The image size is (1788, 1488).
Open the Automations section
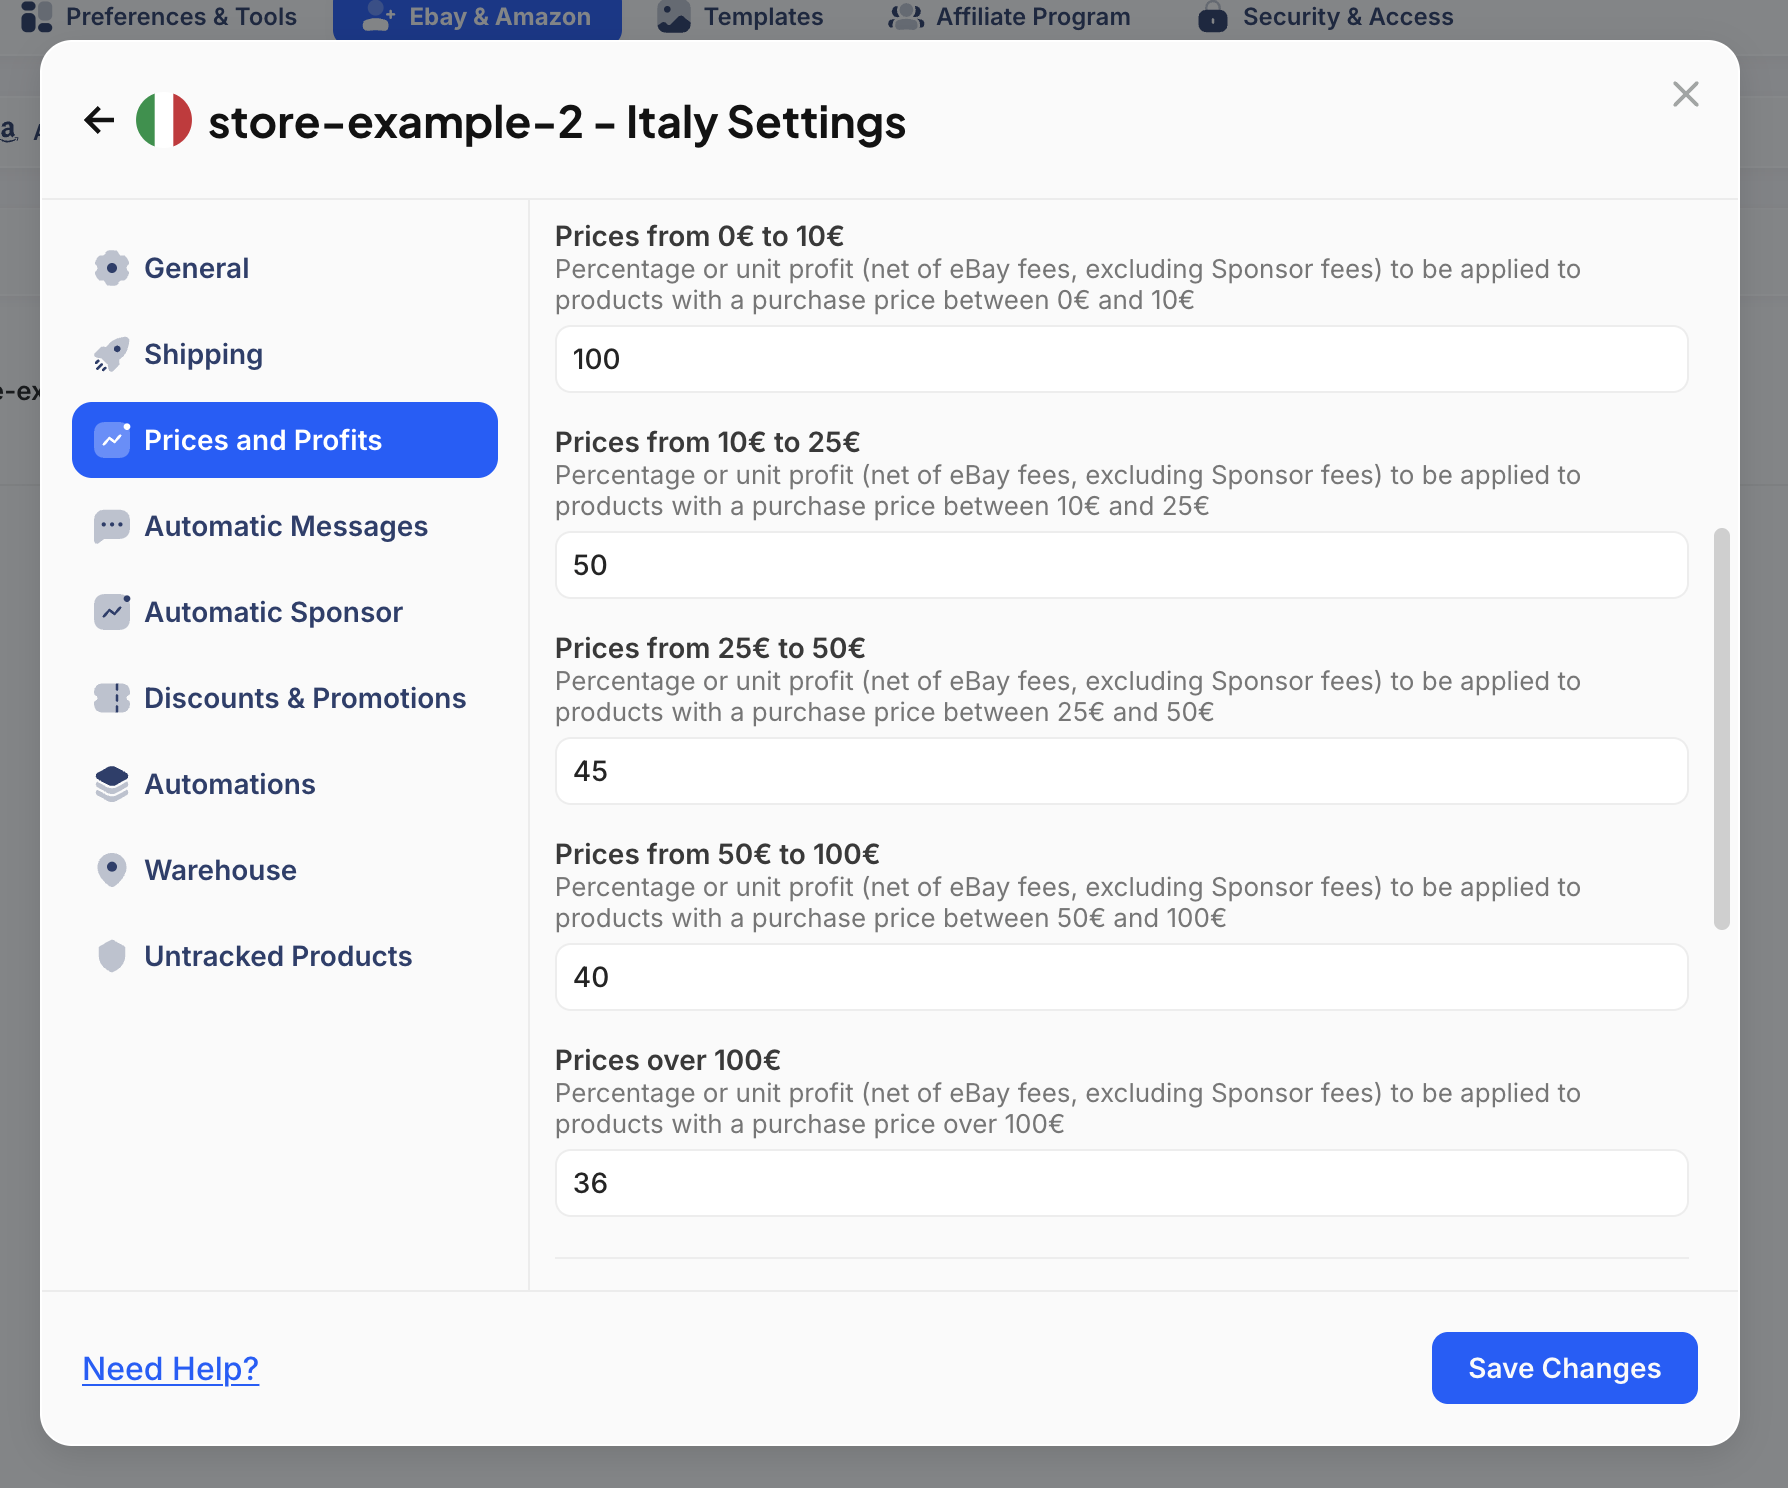coord(285,784)
